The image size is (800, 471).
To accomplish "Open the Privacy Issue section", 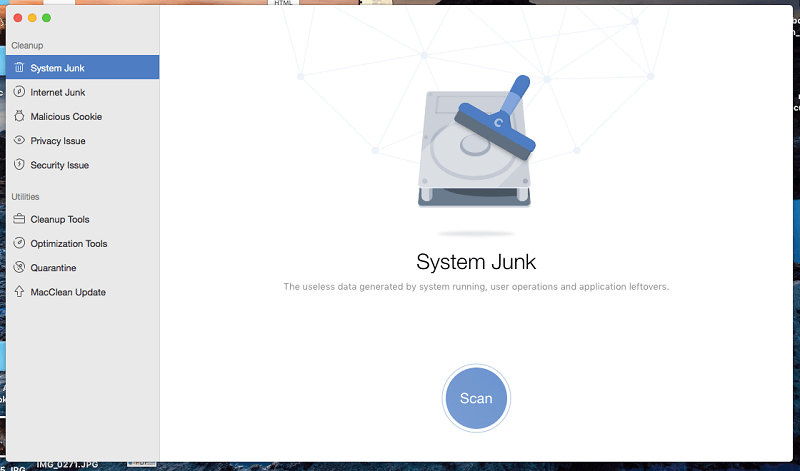I will pos(83,140).
